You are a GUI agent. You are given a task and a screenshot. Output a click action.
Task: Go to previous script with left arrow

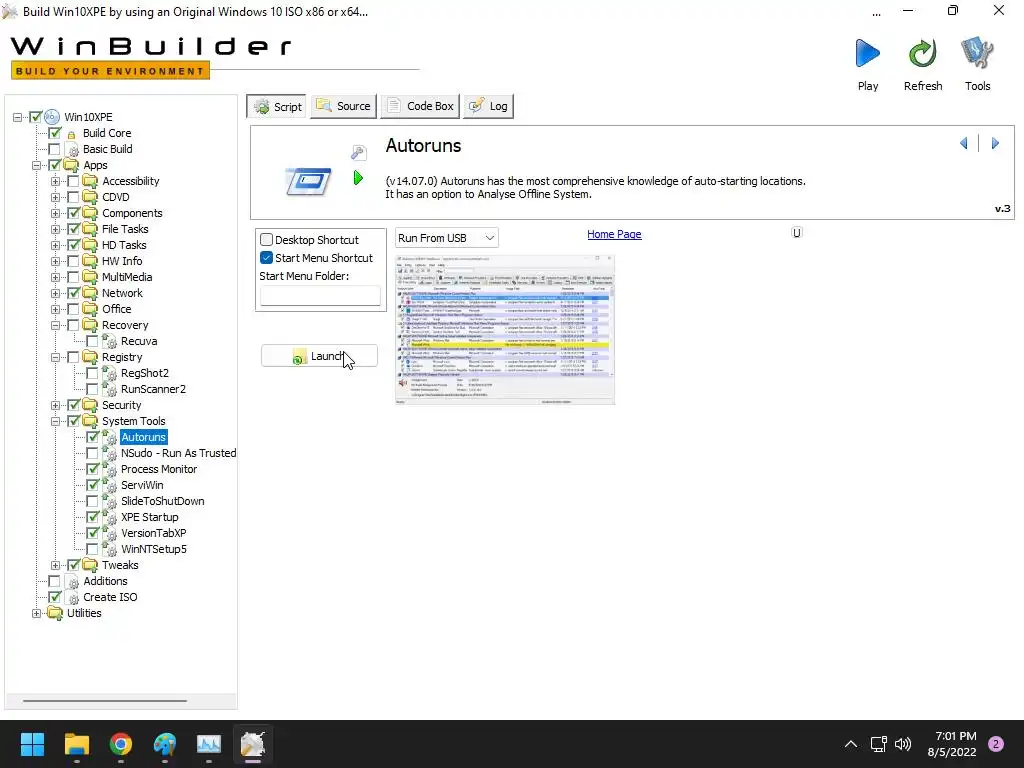963,143
